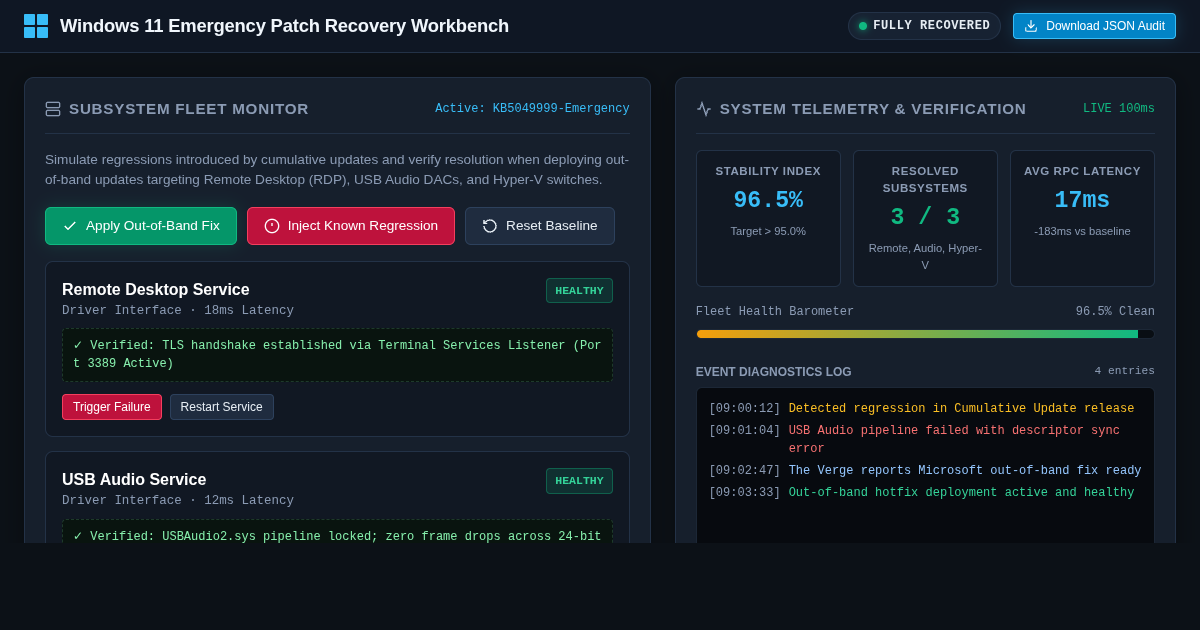Select the 09:01:04 USB Audio pipeline failed entry
This screenshot has width=1200, height=630.
(x=925, y=440)
